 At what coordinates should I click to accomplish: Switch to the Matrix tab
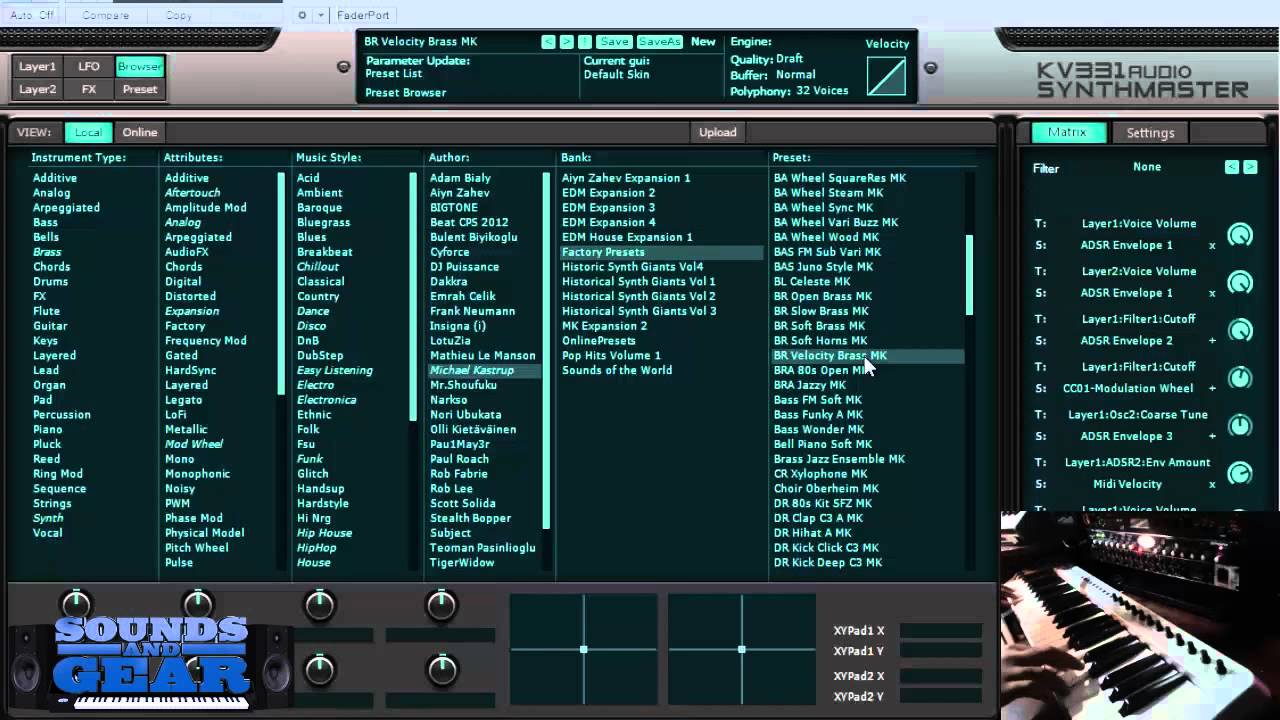coord(1067,132)
